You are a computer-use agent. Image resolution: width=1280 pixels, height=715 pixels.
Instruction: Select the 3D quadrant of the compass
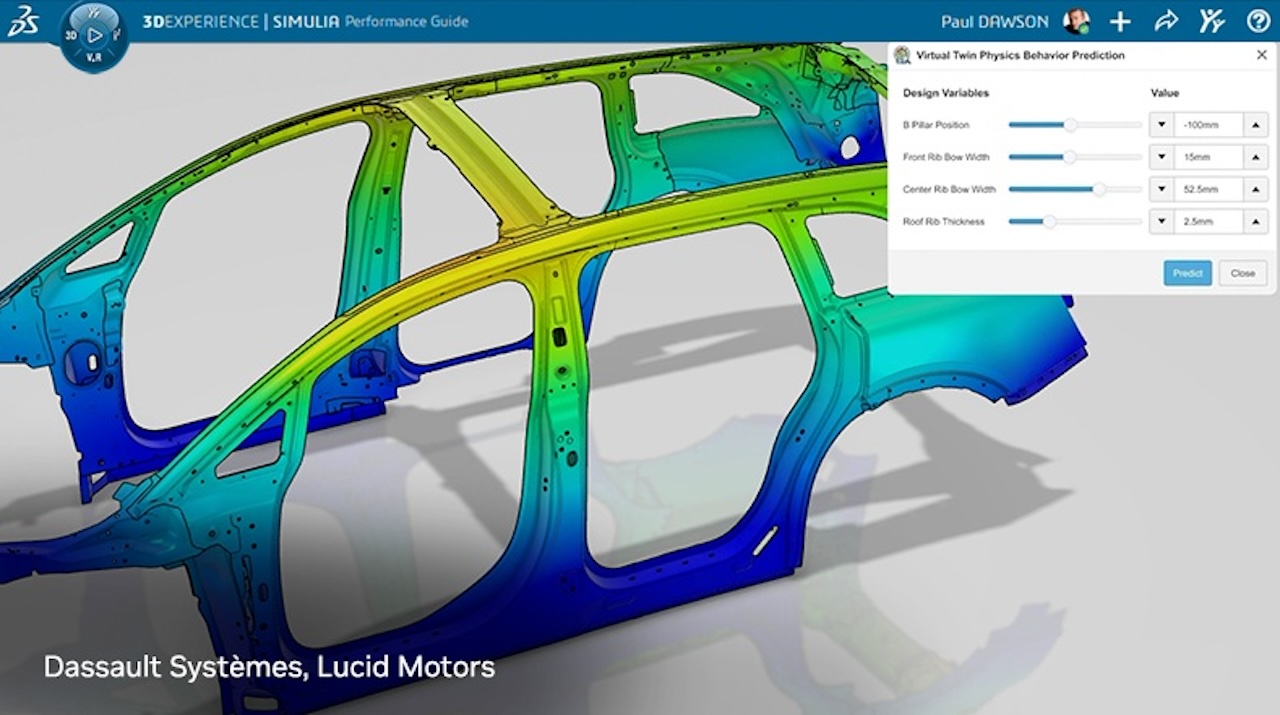(x=72, y=35)
